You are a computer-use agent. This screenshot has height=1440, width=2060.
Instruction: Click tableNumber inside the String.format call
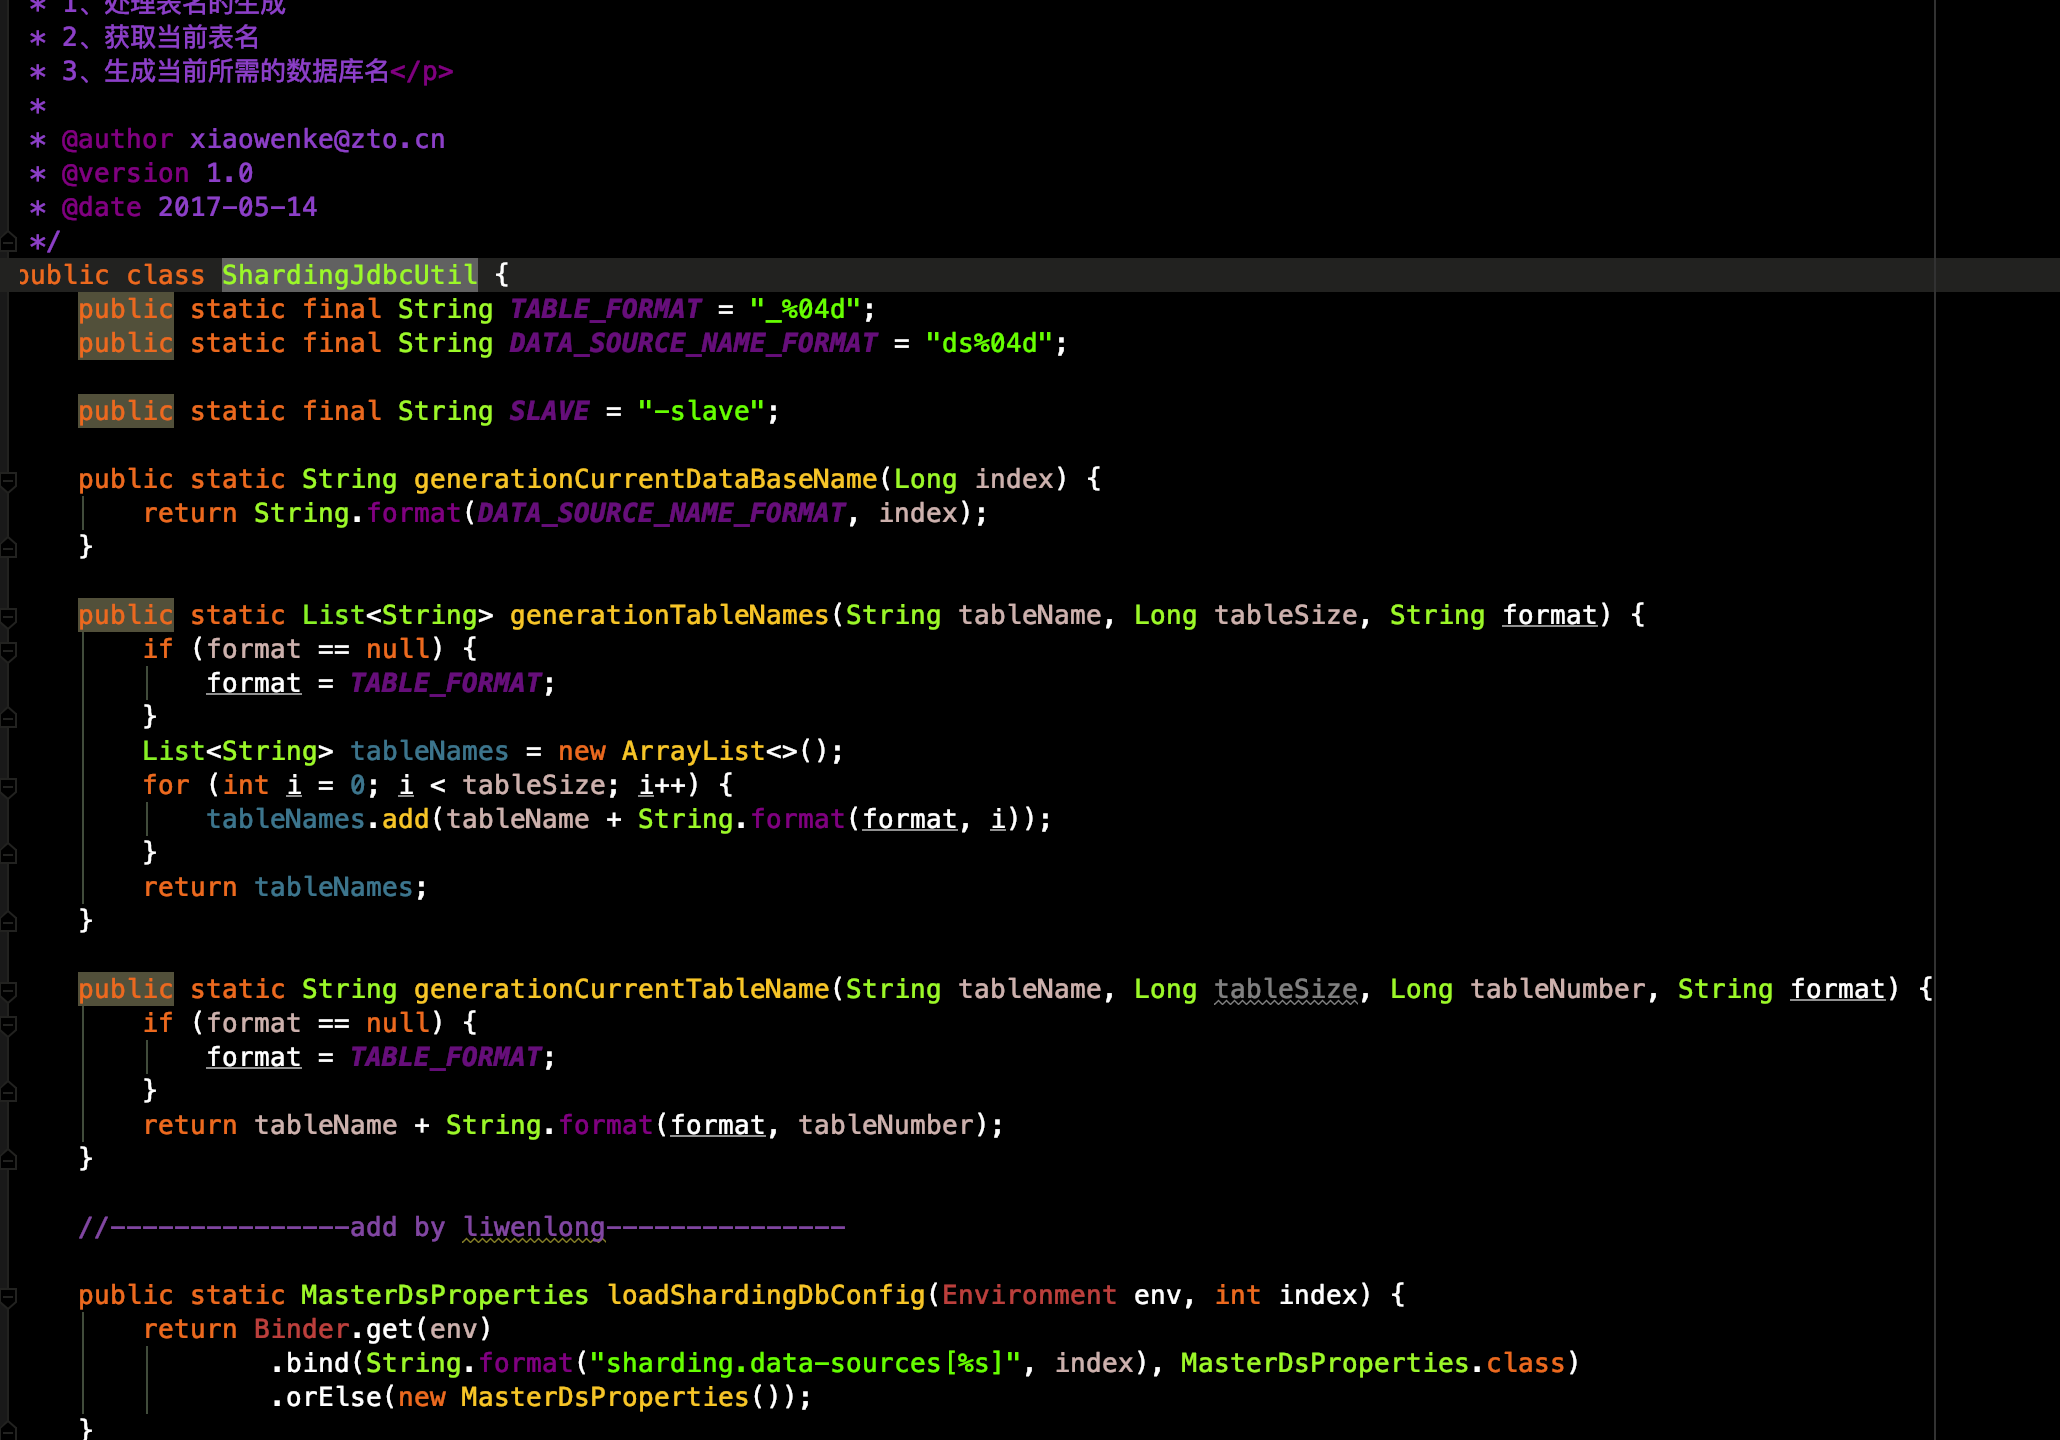pyautogui.click(x=885, y=1125)
